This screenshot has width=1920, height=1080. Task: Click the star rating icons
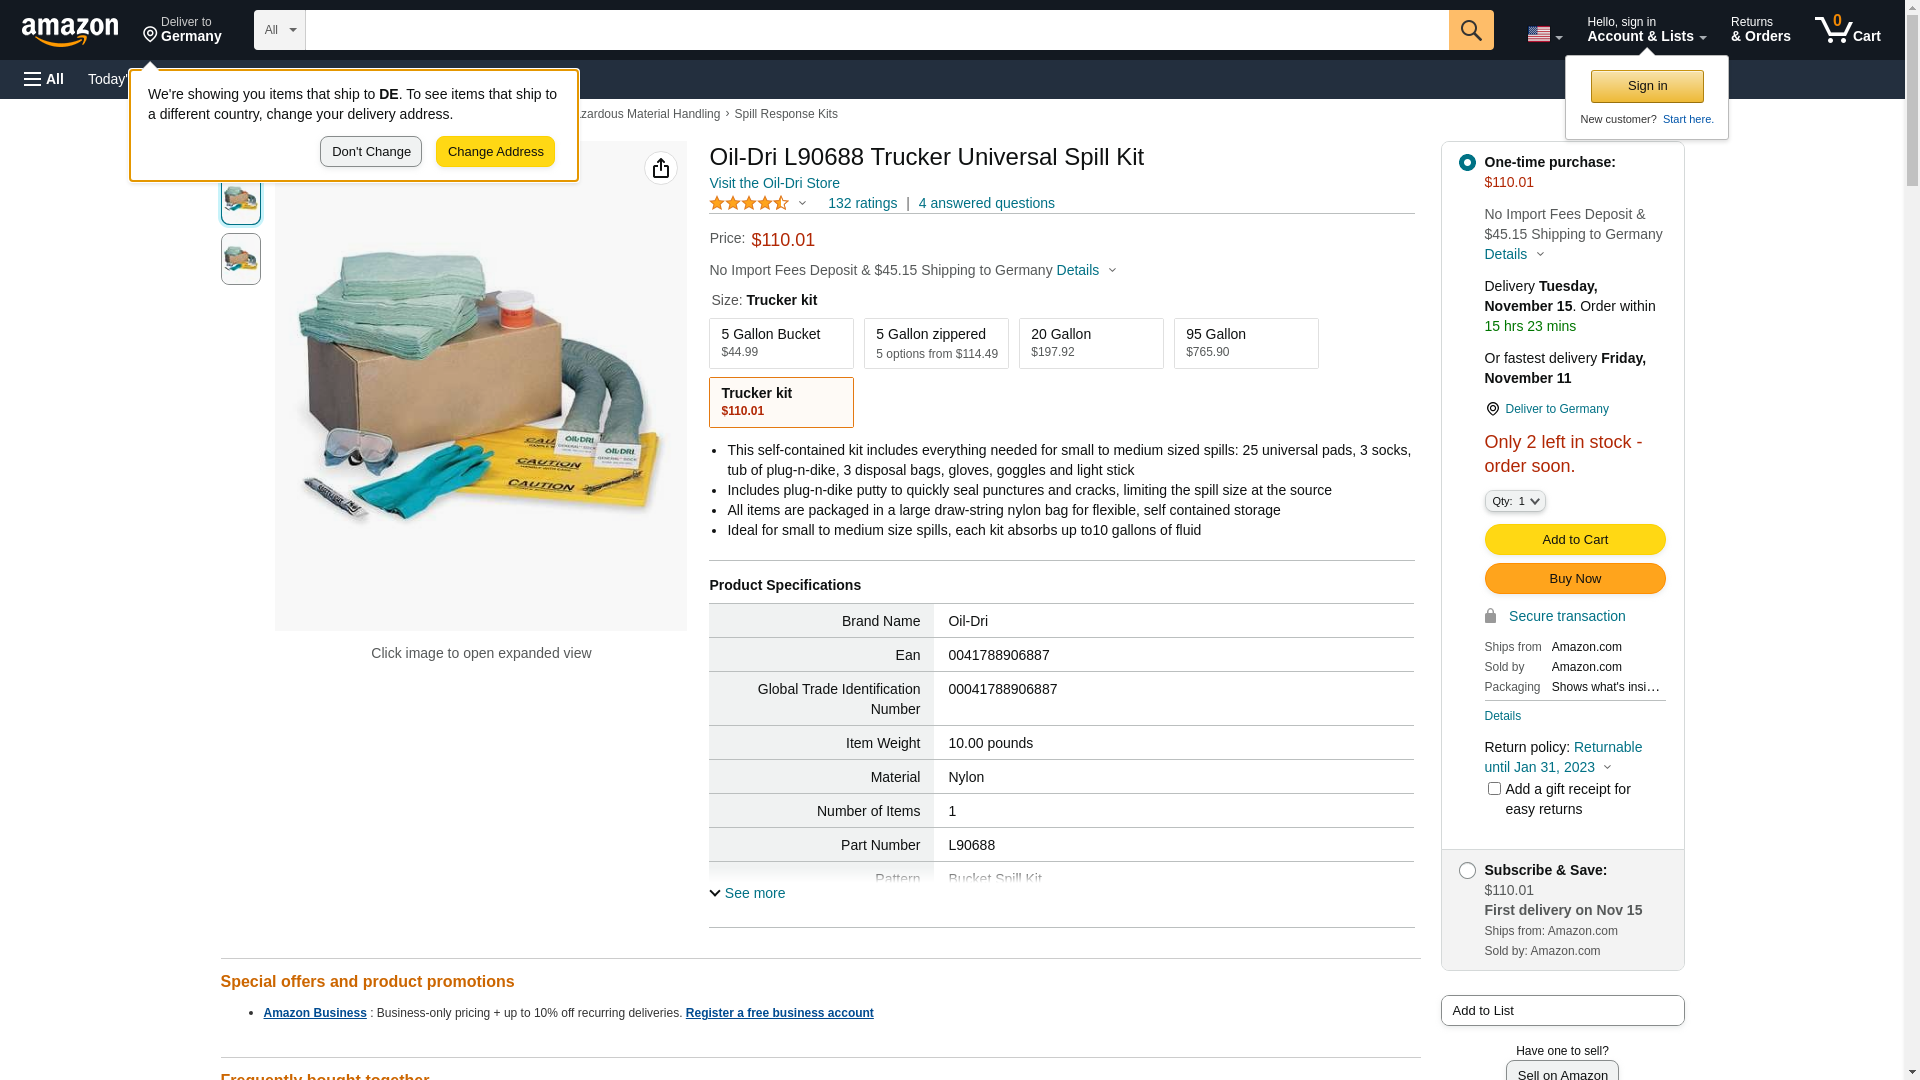(x=749, y=203)
